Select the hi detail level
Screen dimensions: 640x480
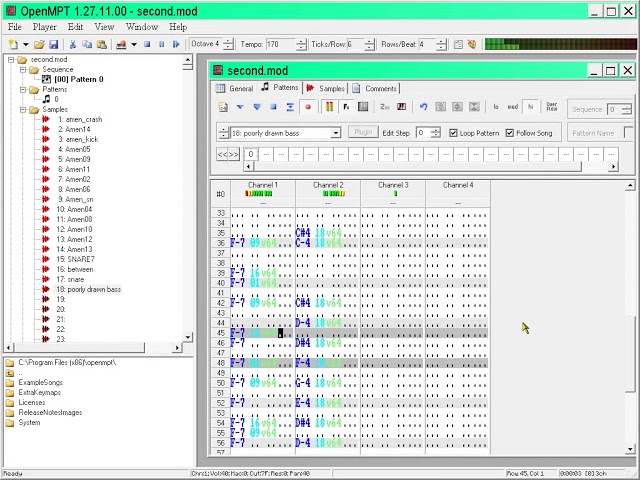pos(530,107)
